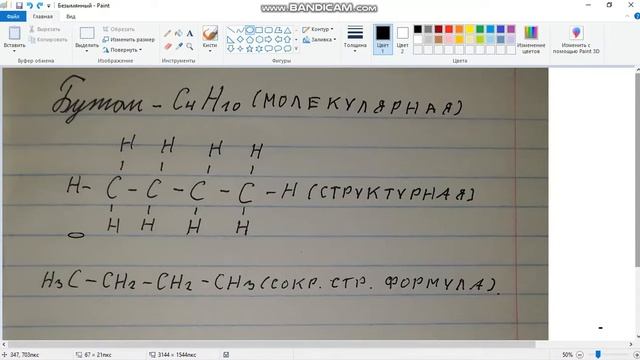
Task: Choose the oval callout shape
Action: tap(278, 49)
